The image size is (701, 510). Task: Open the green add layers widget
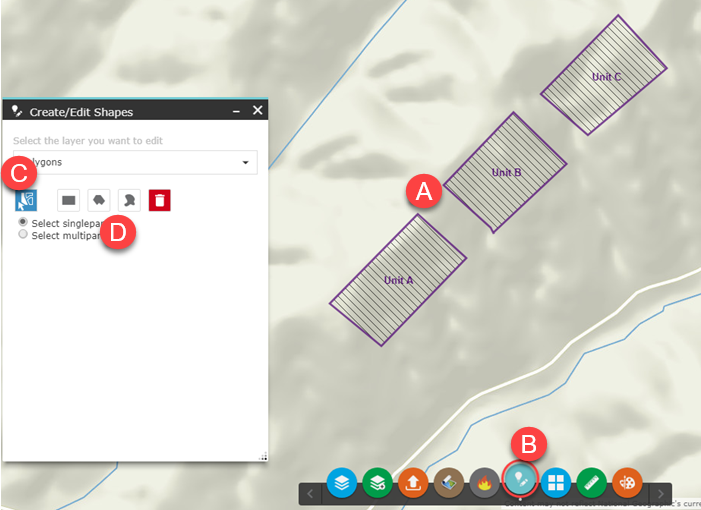tap(377, 483)
